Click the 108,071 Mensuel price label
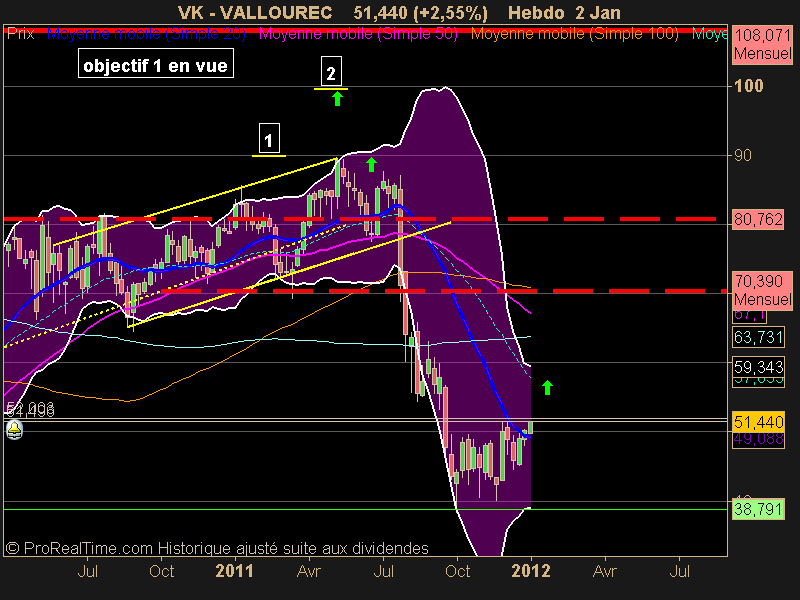The image size is (800, 600). click(762, 44)
